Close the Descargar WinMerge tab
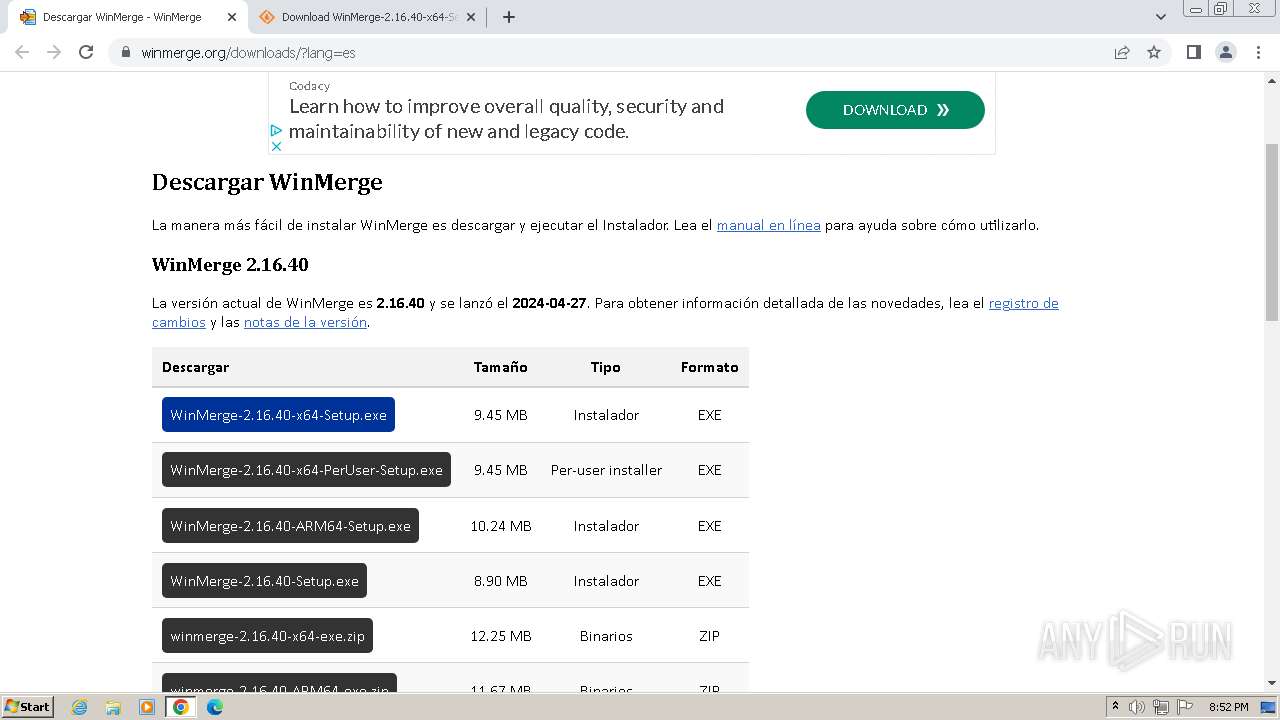Viewport: 1280px width, 720px height. coord(232,17)
